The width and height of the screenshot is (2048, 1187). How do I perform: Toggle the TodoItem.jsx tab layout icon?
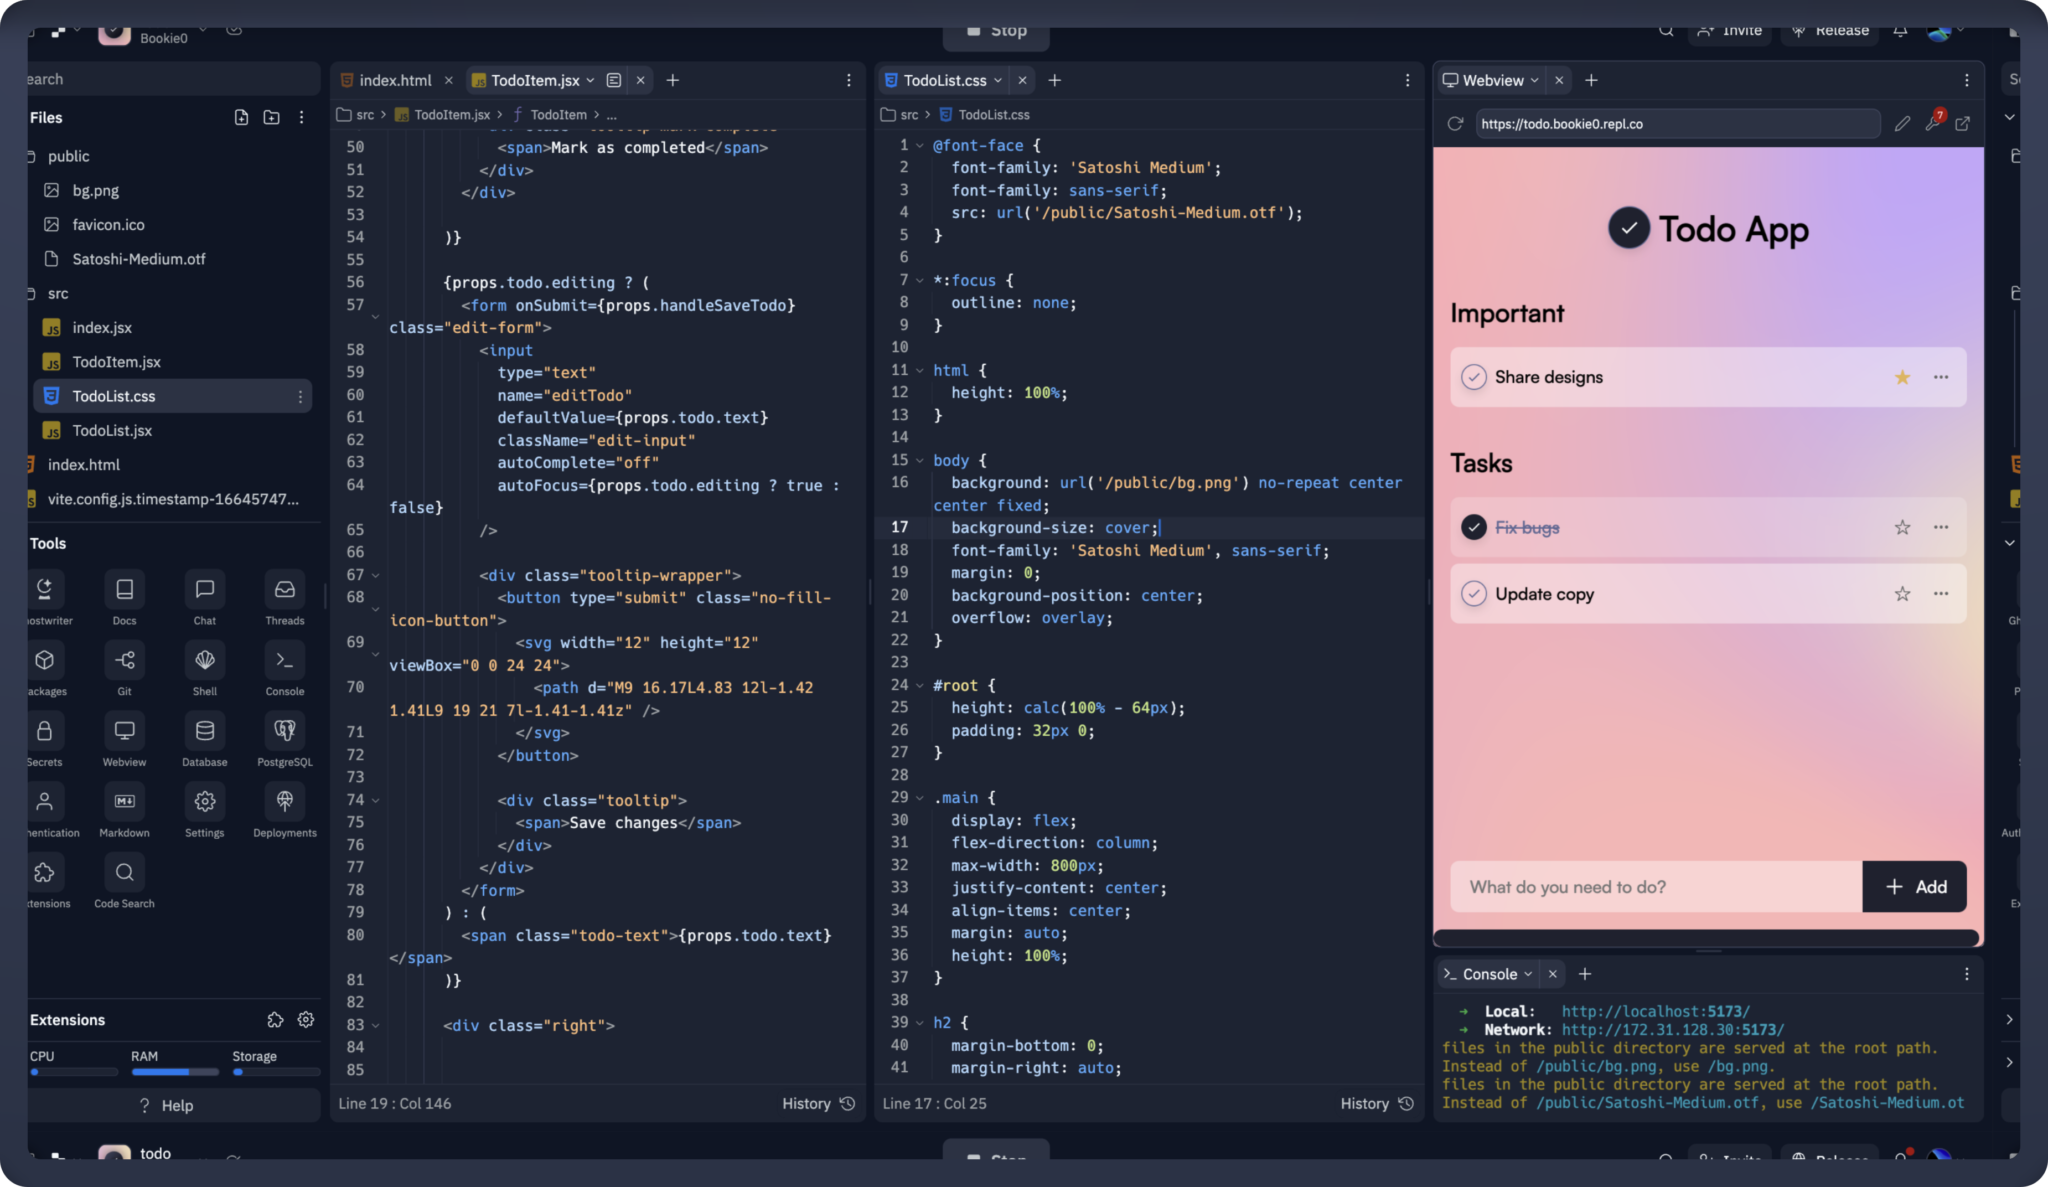pyautogui.click(x=614, y=81)
